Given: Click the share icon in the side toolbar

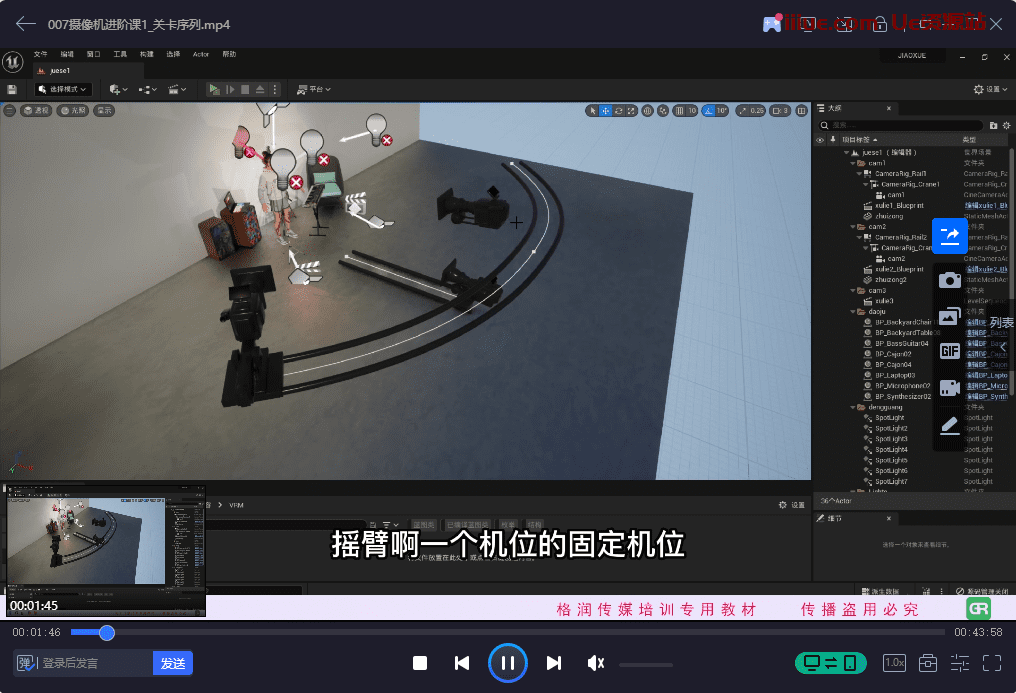Looking at the screenshot, I should [949, 236].
